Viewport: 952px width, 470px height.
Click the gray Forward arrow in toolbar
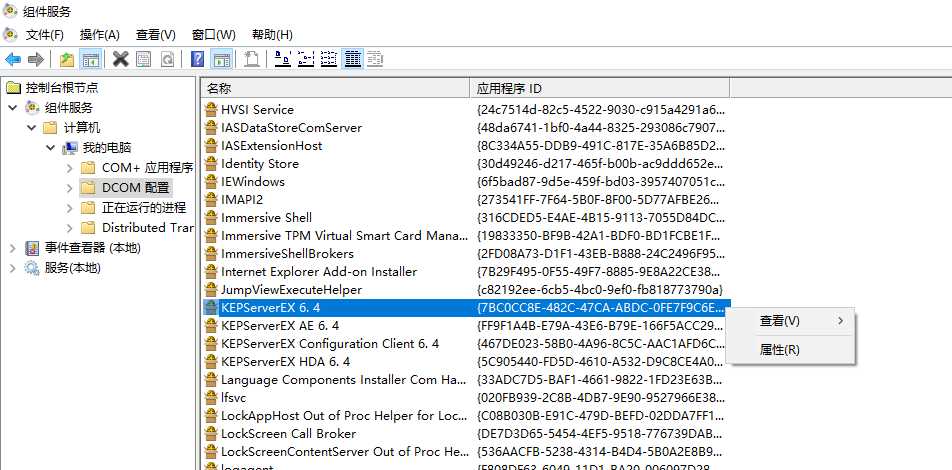point(36,59)
